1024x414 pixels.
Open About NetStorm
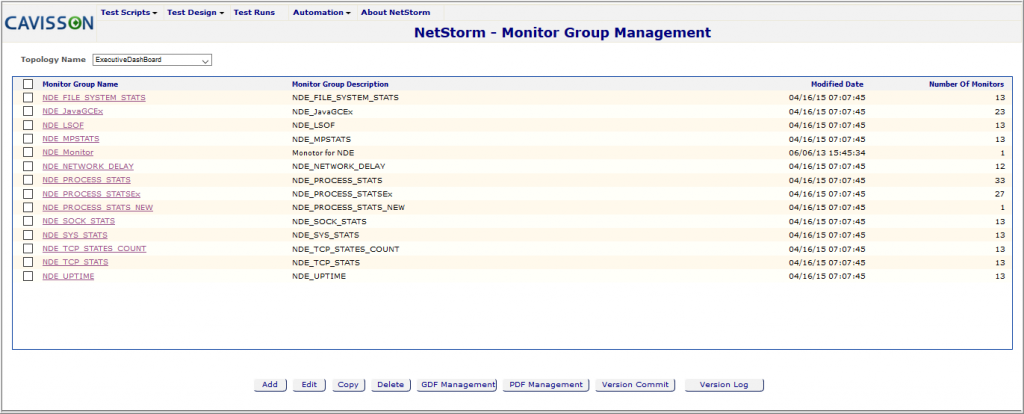395,12
